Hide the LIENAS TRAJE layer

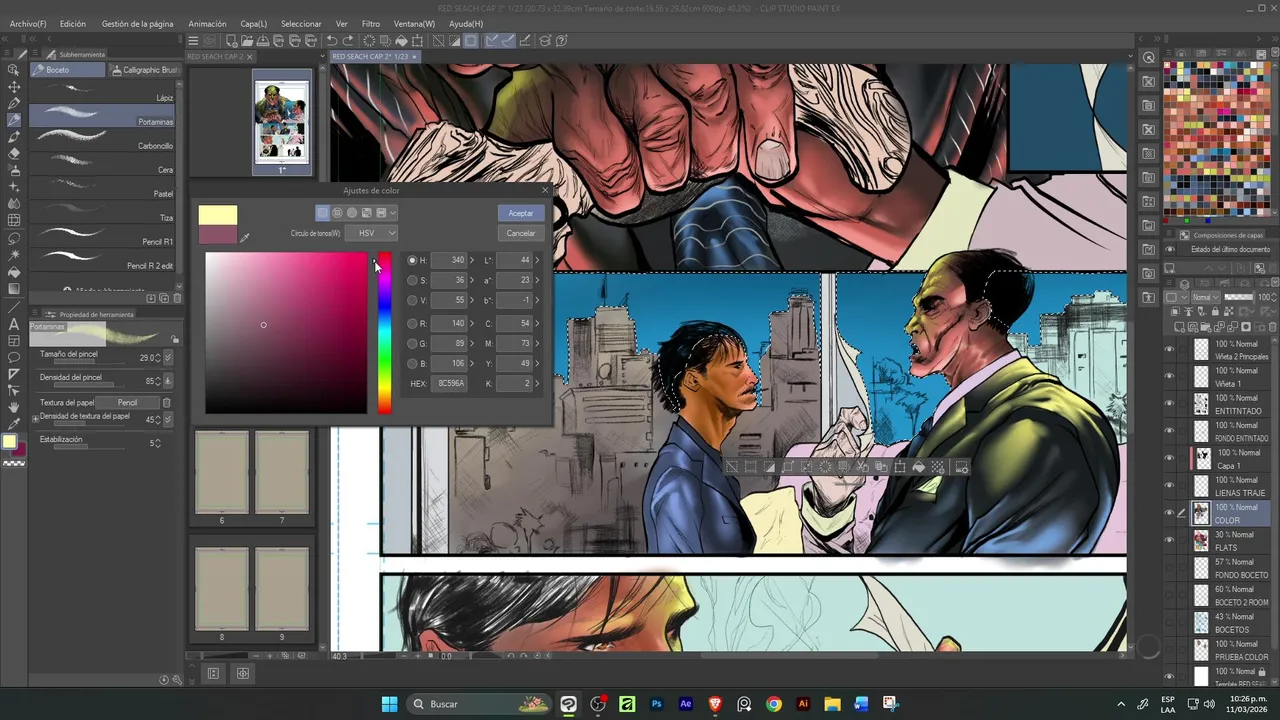point(1169,485)
